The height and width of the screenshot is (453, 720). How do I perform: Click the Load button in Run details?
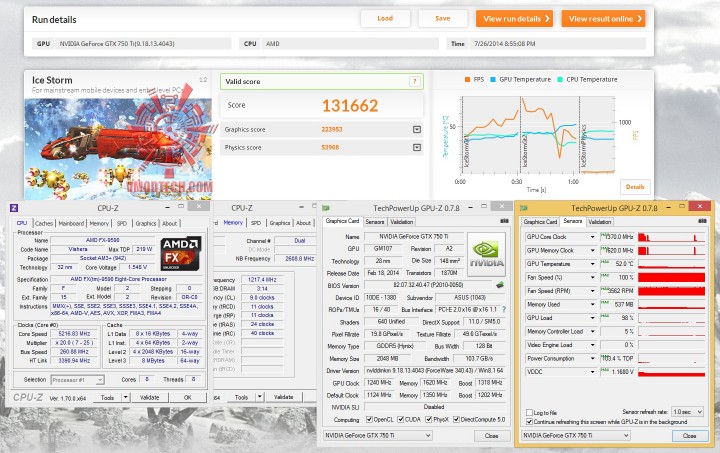[385, 18]
